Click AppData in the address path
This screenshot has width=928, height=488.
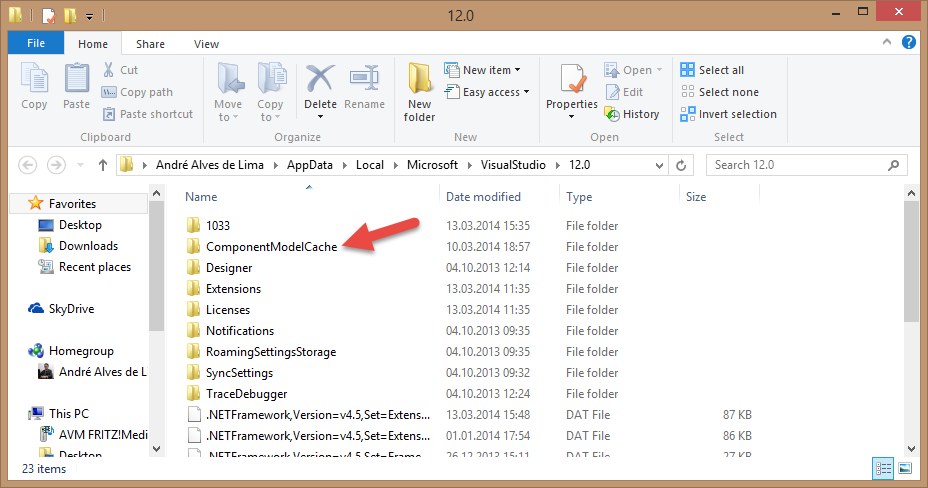pyautogui.click(x=310, y=165)
